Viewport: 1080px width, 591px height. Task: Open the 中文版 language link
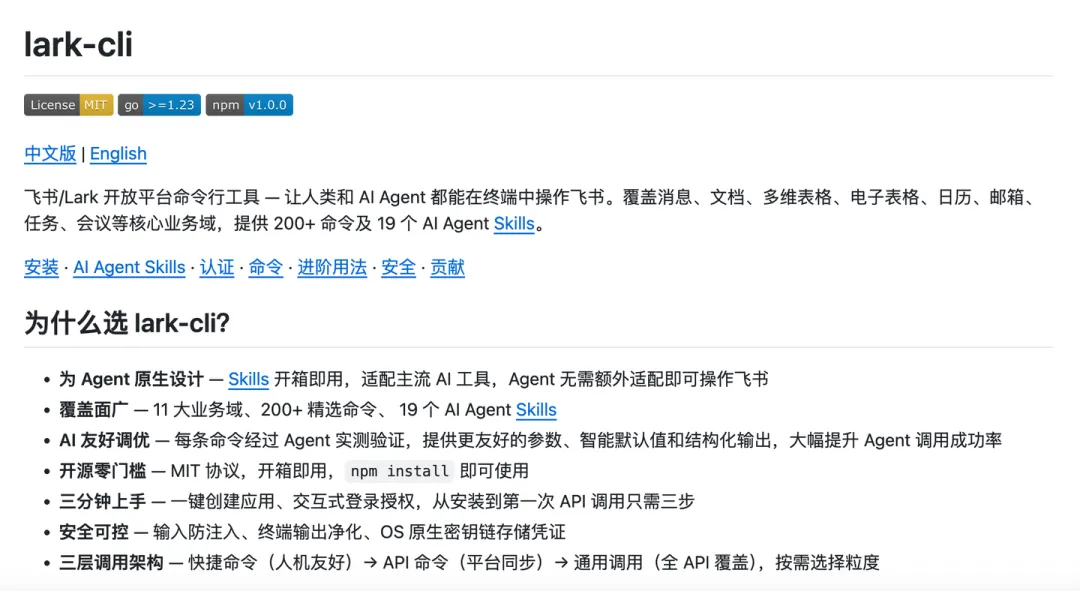[50, 154]
